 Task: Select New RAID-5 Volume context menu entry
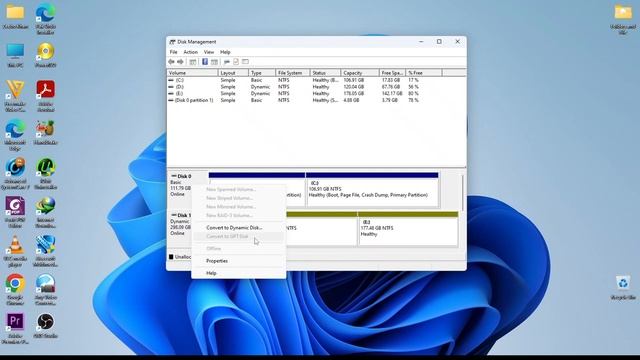coord(238,215)
